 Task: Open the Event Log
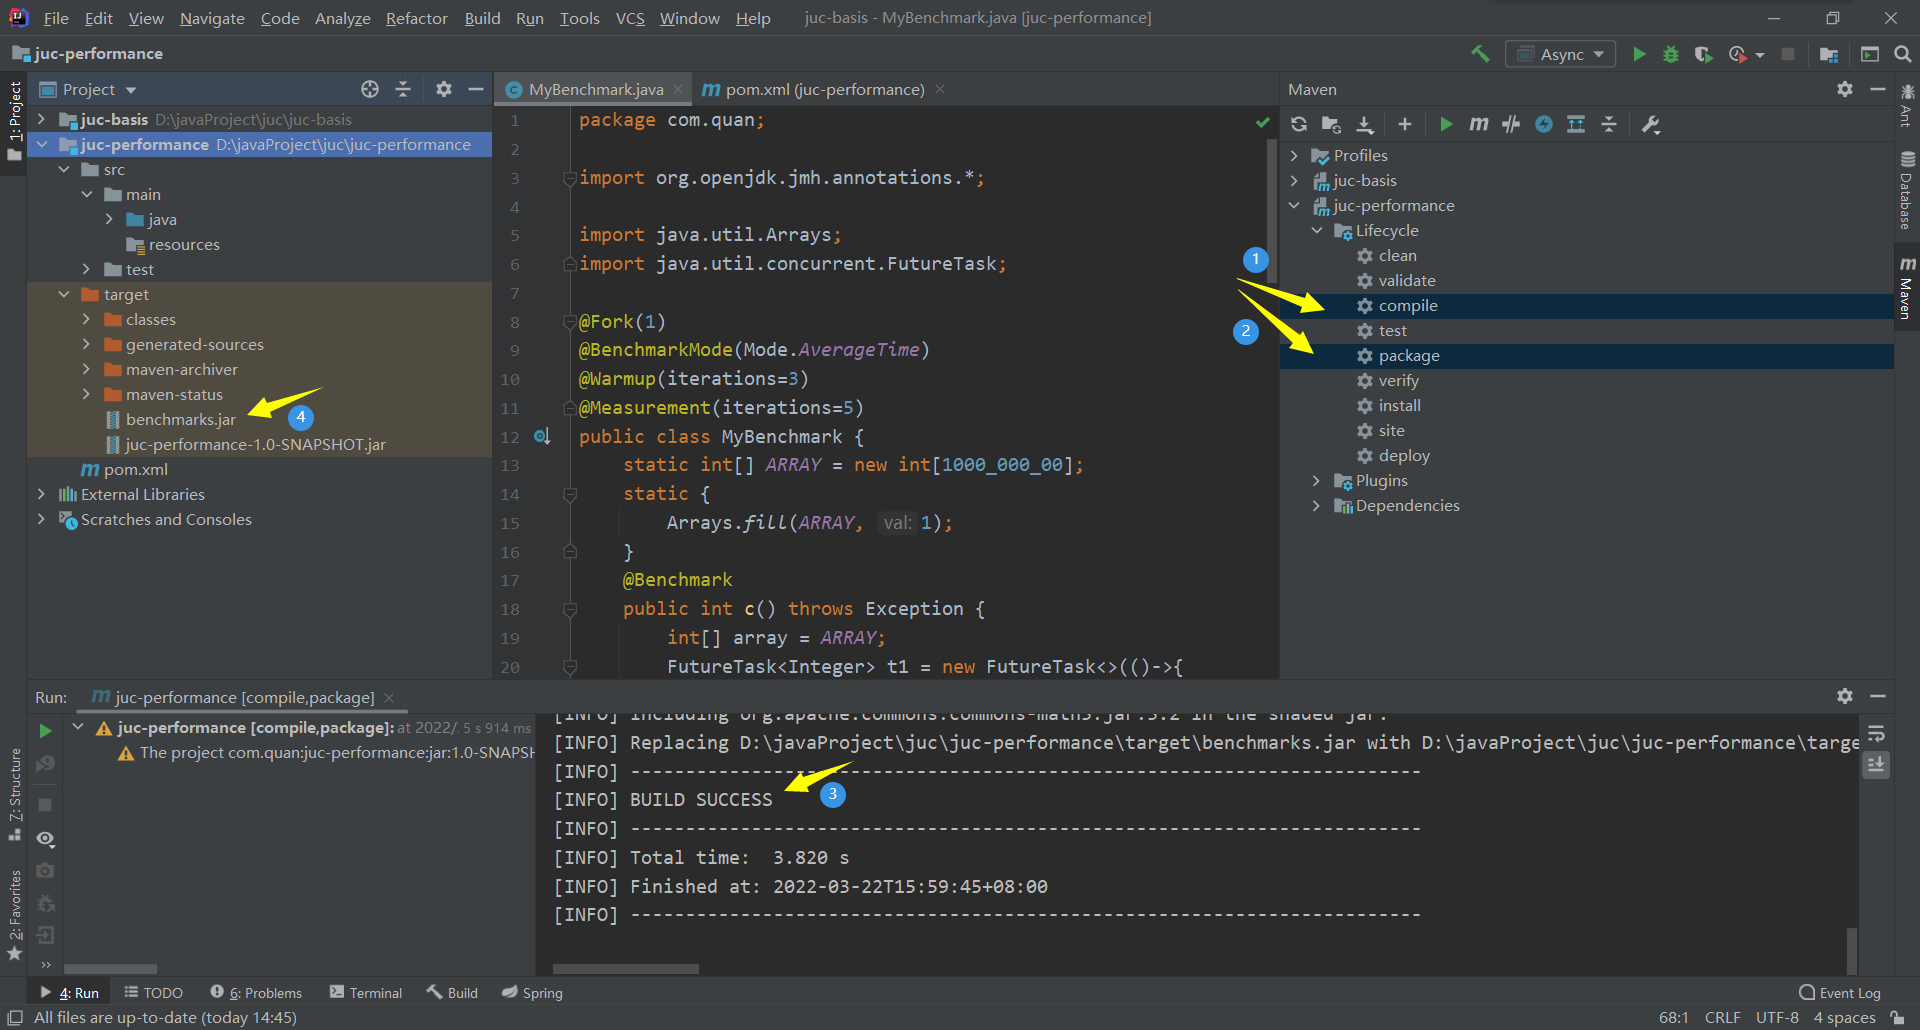point(1840,992)
